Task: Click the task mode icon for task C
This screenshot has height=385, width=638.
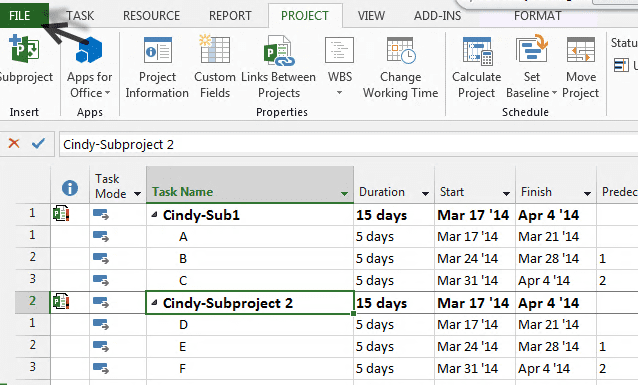Action: pos(101,280)
